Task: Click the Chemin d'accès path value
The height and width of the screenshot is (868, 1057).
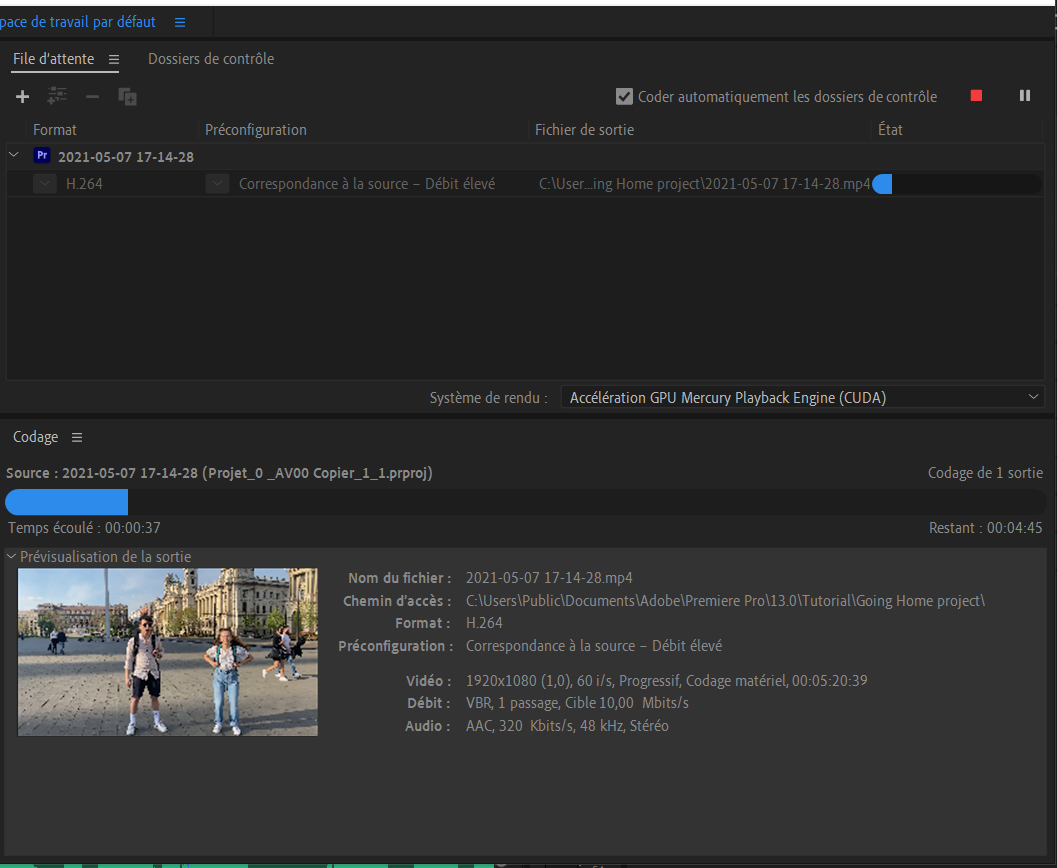Action: 725,600
